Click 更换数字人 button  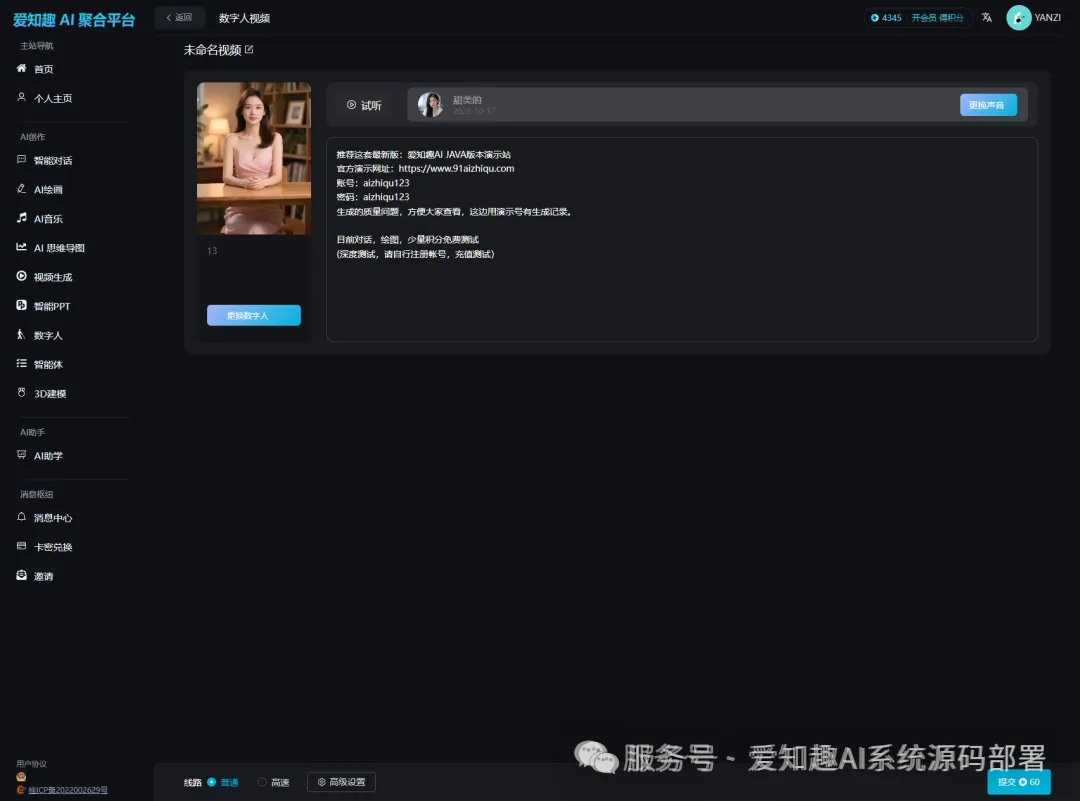[x=253, y=315]
